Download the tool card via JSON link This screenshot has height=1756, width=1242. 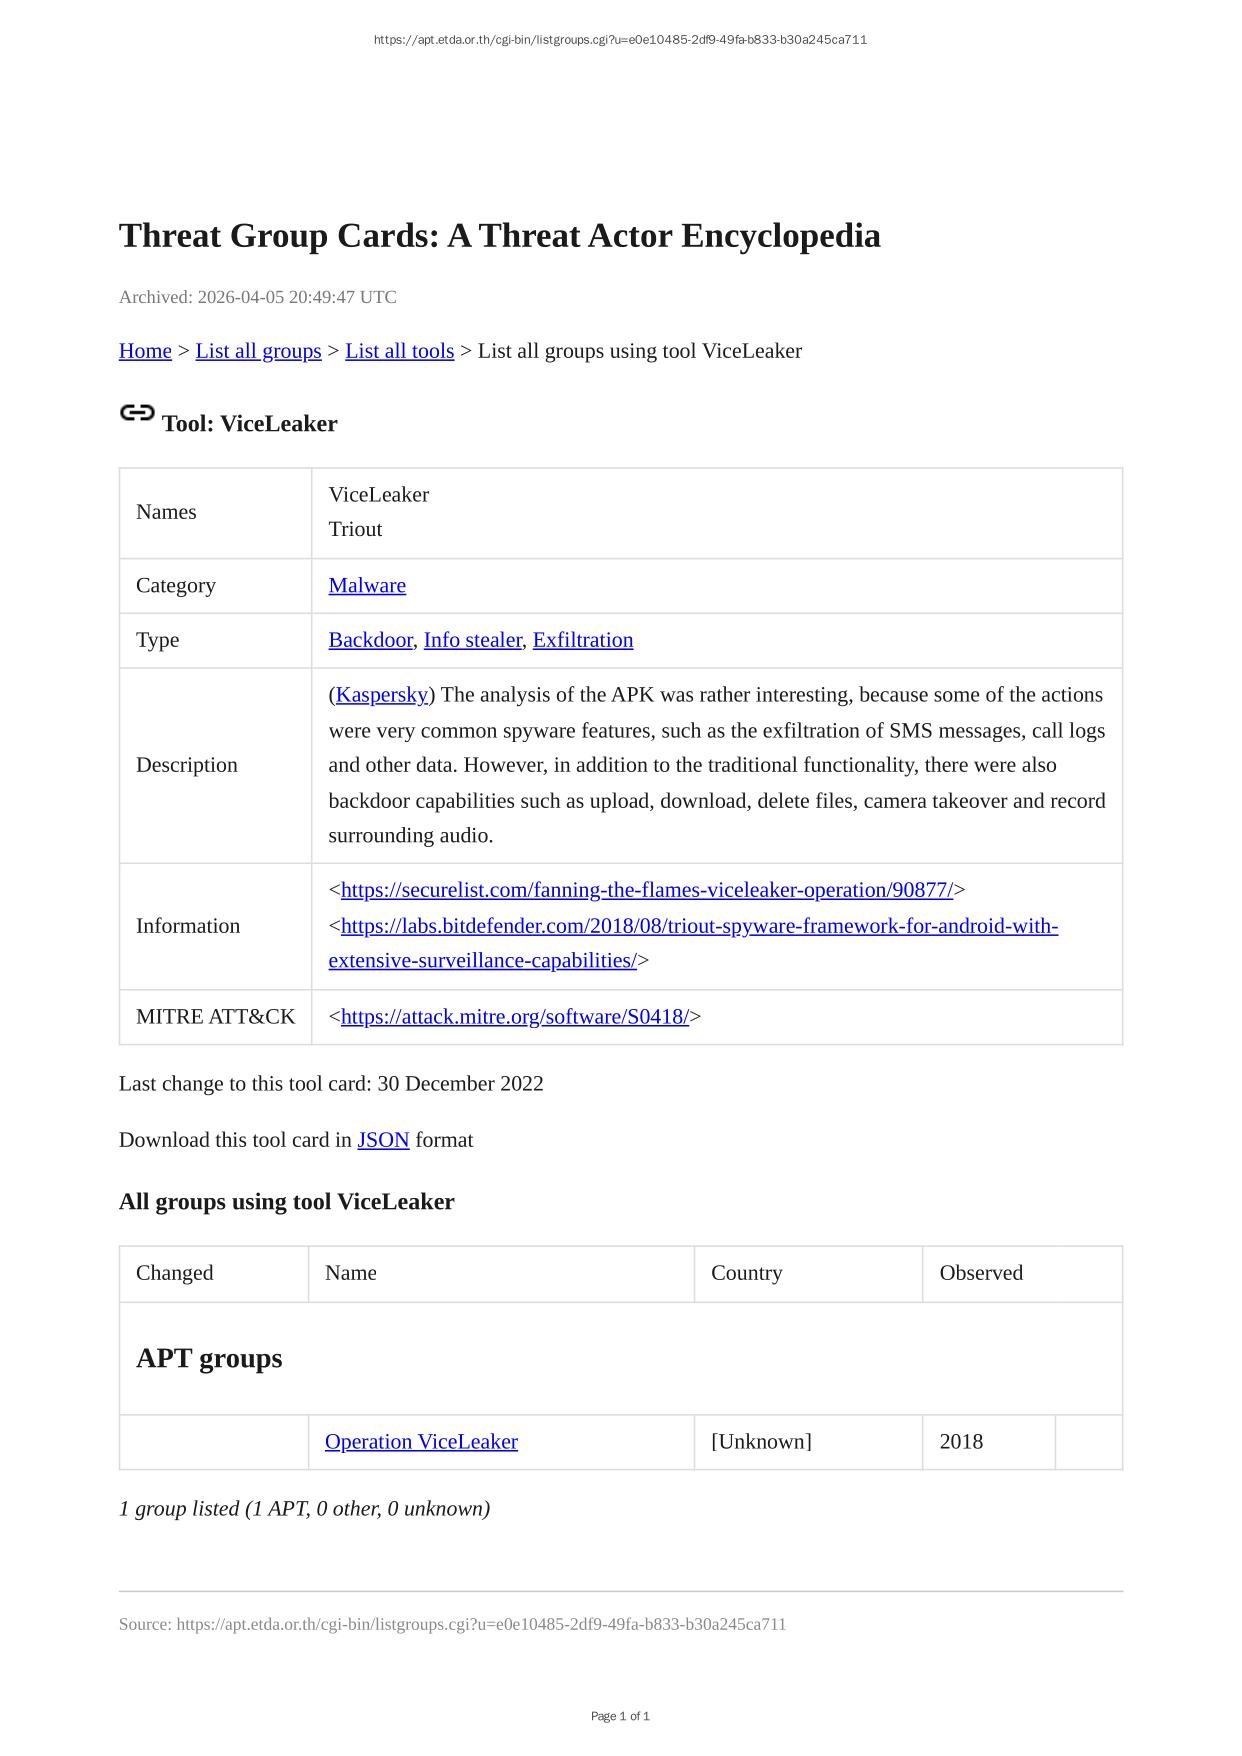click(383, 1140)
